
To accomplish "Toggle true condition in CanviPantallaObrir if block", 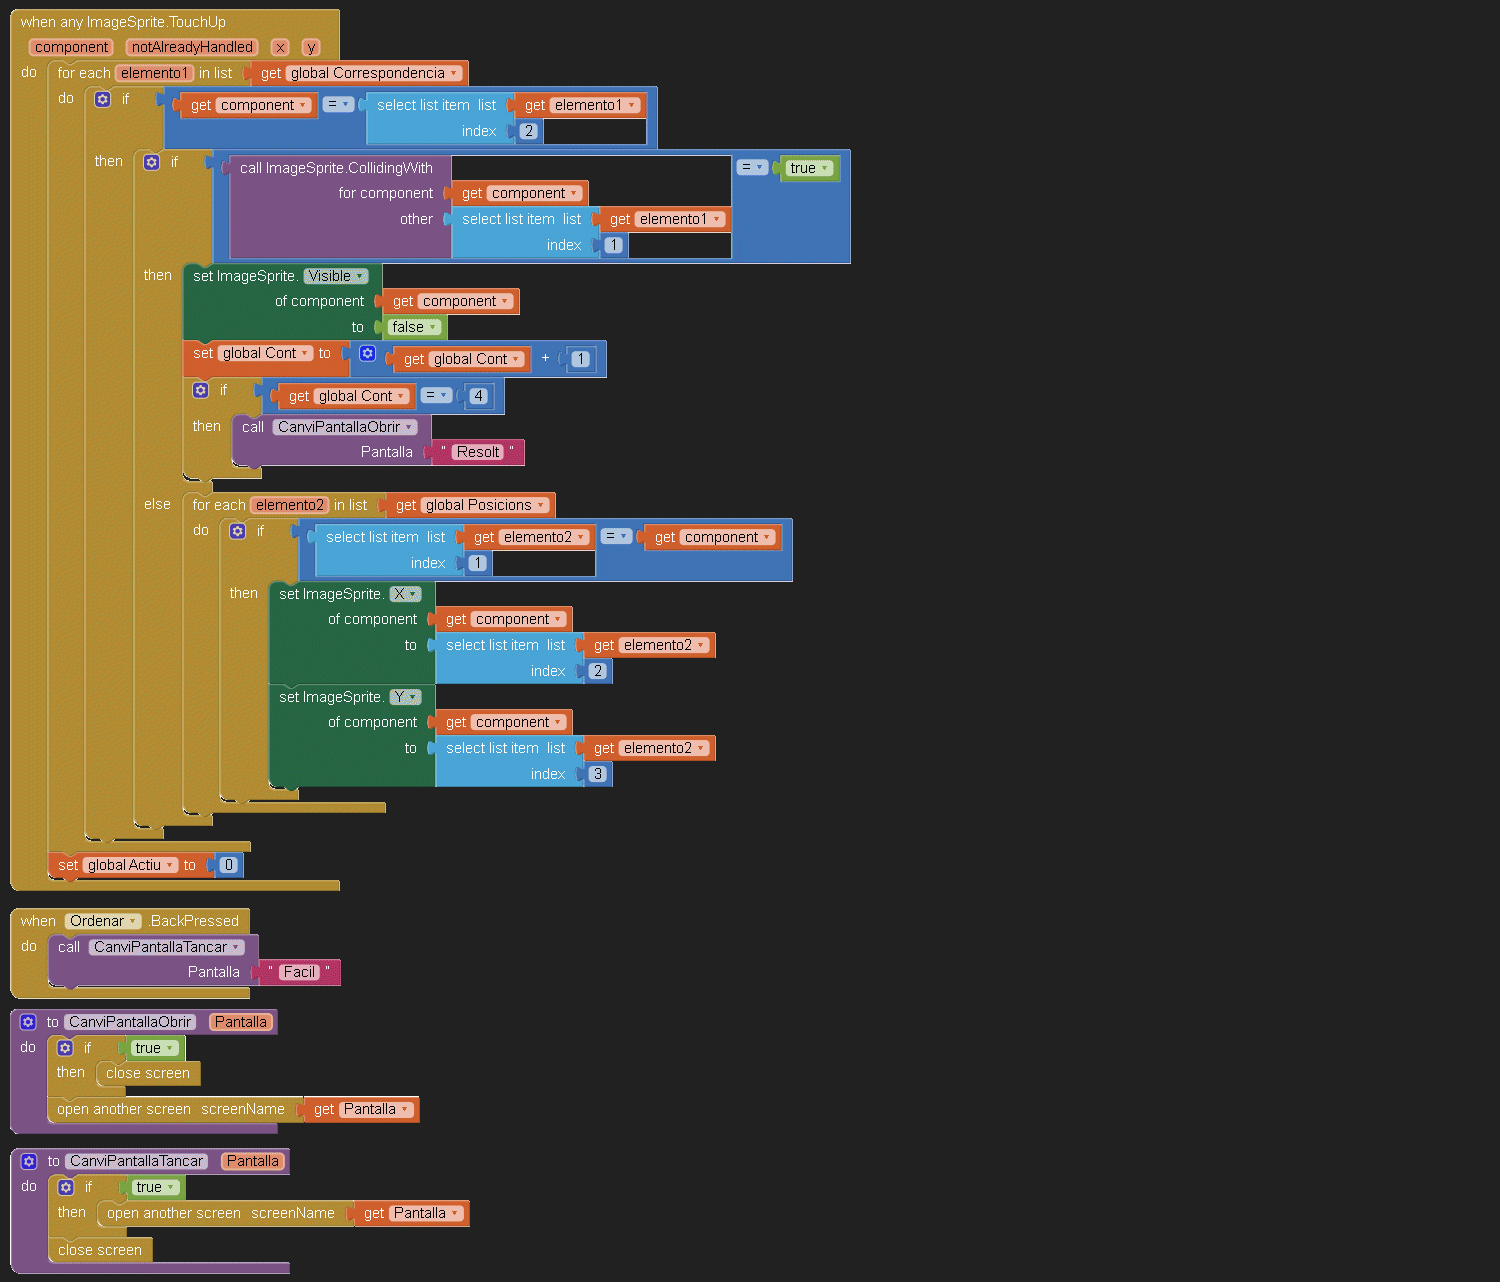I will click(155, 1048).
